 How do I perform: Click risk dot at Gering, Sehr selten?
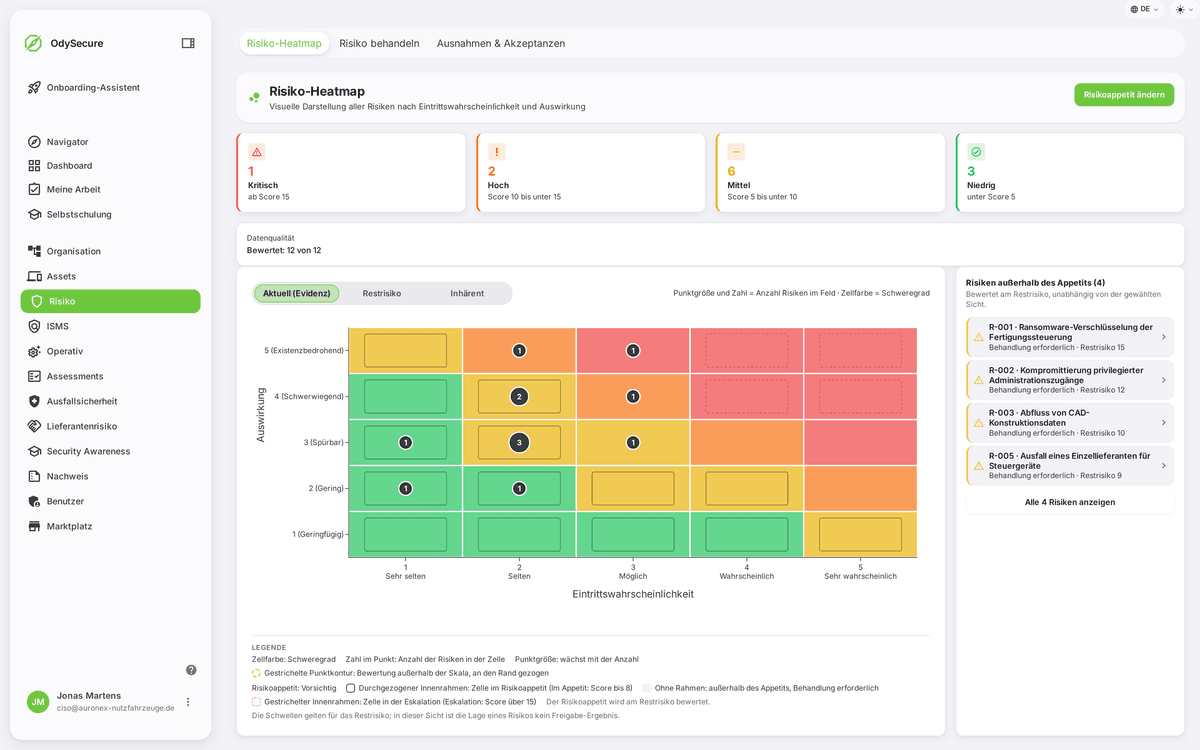pyautogui.click(x=405, y=488)
